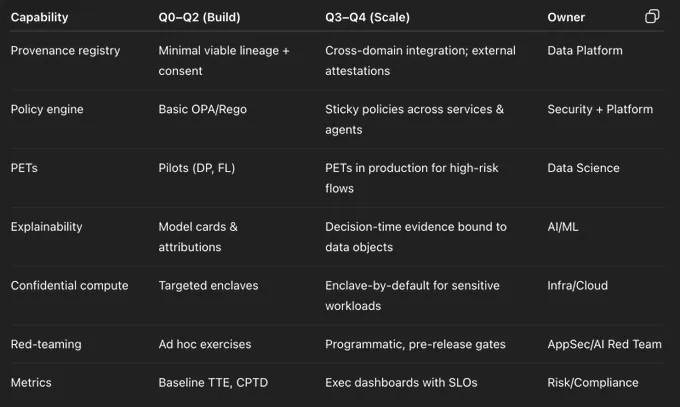Click the Targeted enclaves cell
Image resolution: width=680 pixels, height=407 pixels.
pos(208,285)
